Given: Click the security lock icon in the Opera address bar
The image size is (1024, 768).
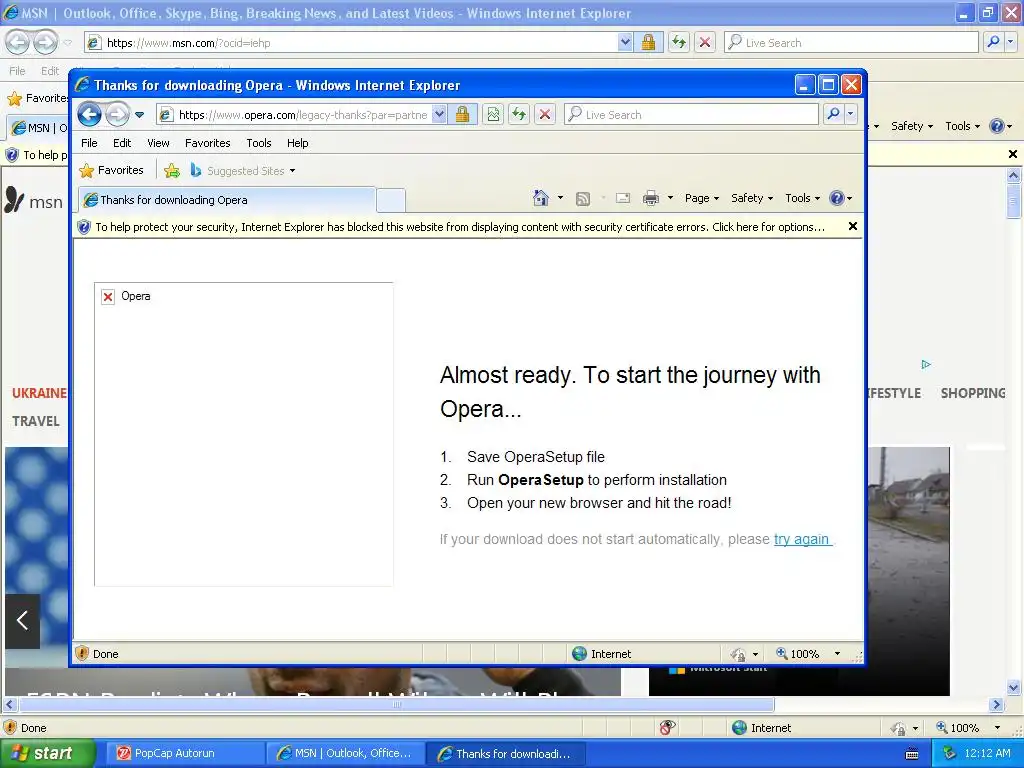Looking at the screenshot, I should click(x=462, y=115).
